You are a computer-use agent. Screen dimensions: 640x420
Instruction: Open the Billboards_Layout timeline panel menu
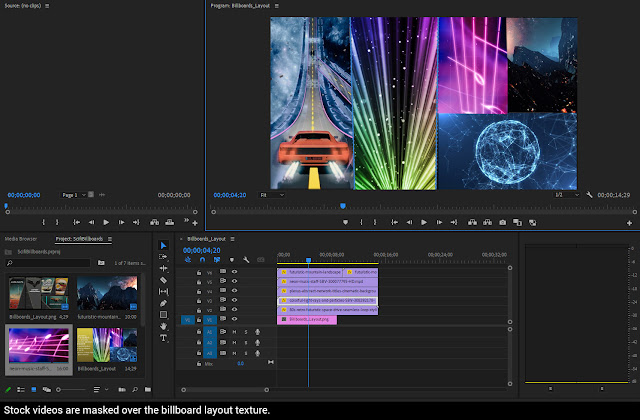point(232,240)
